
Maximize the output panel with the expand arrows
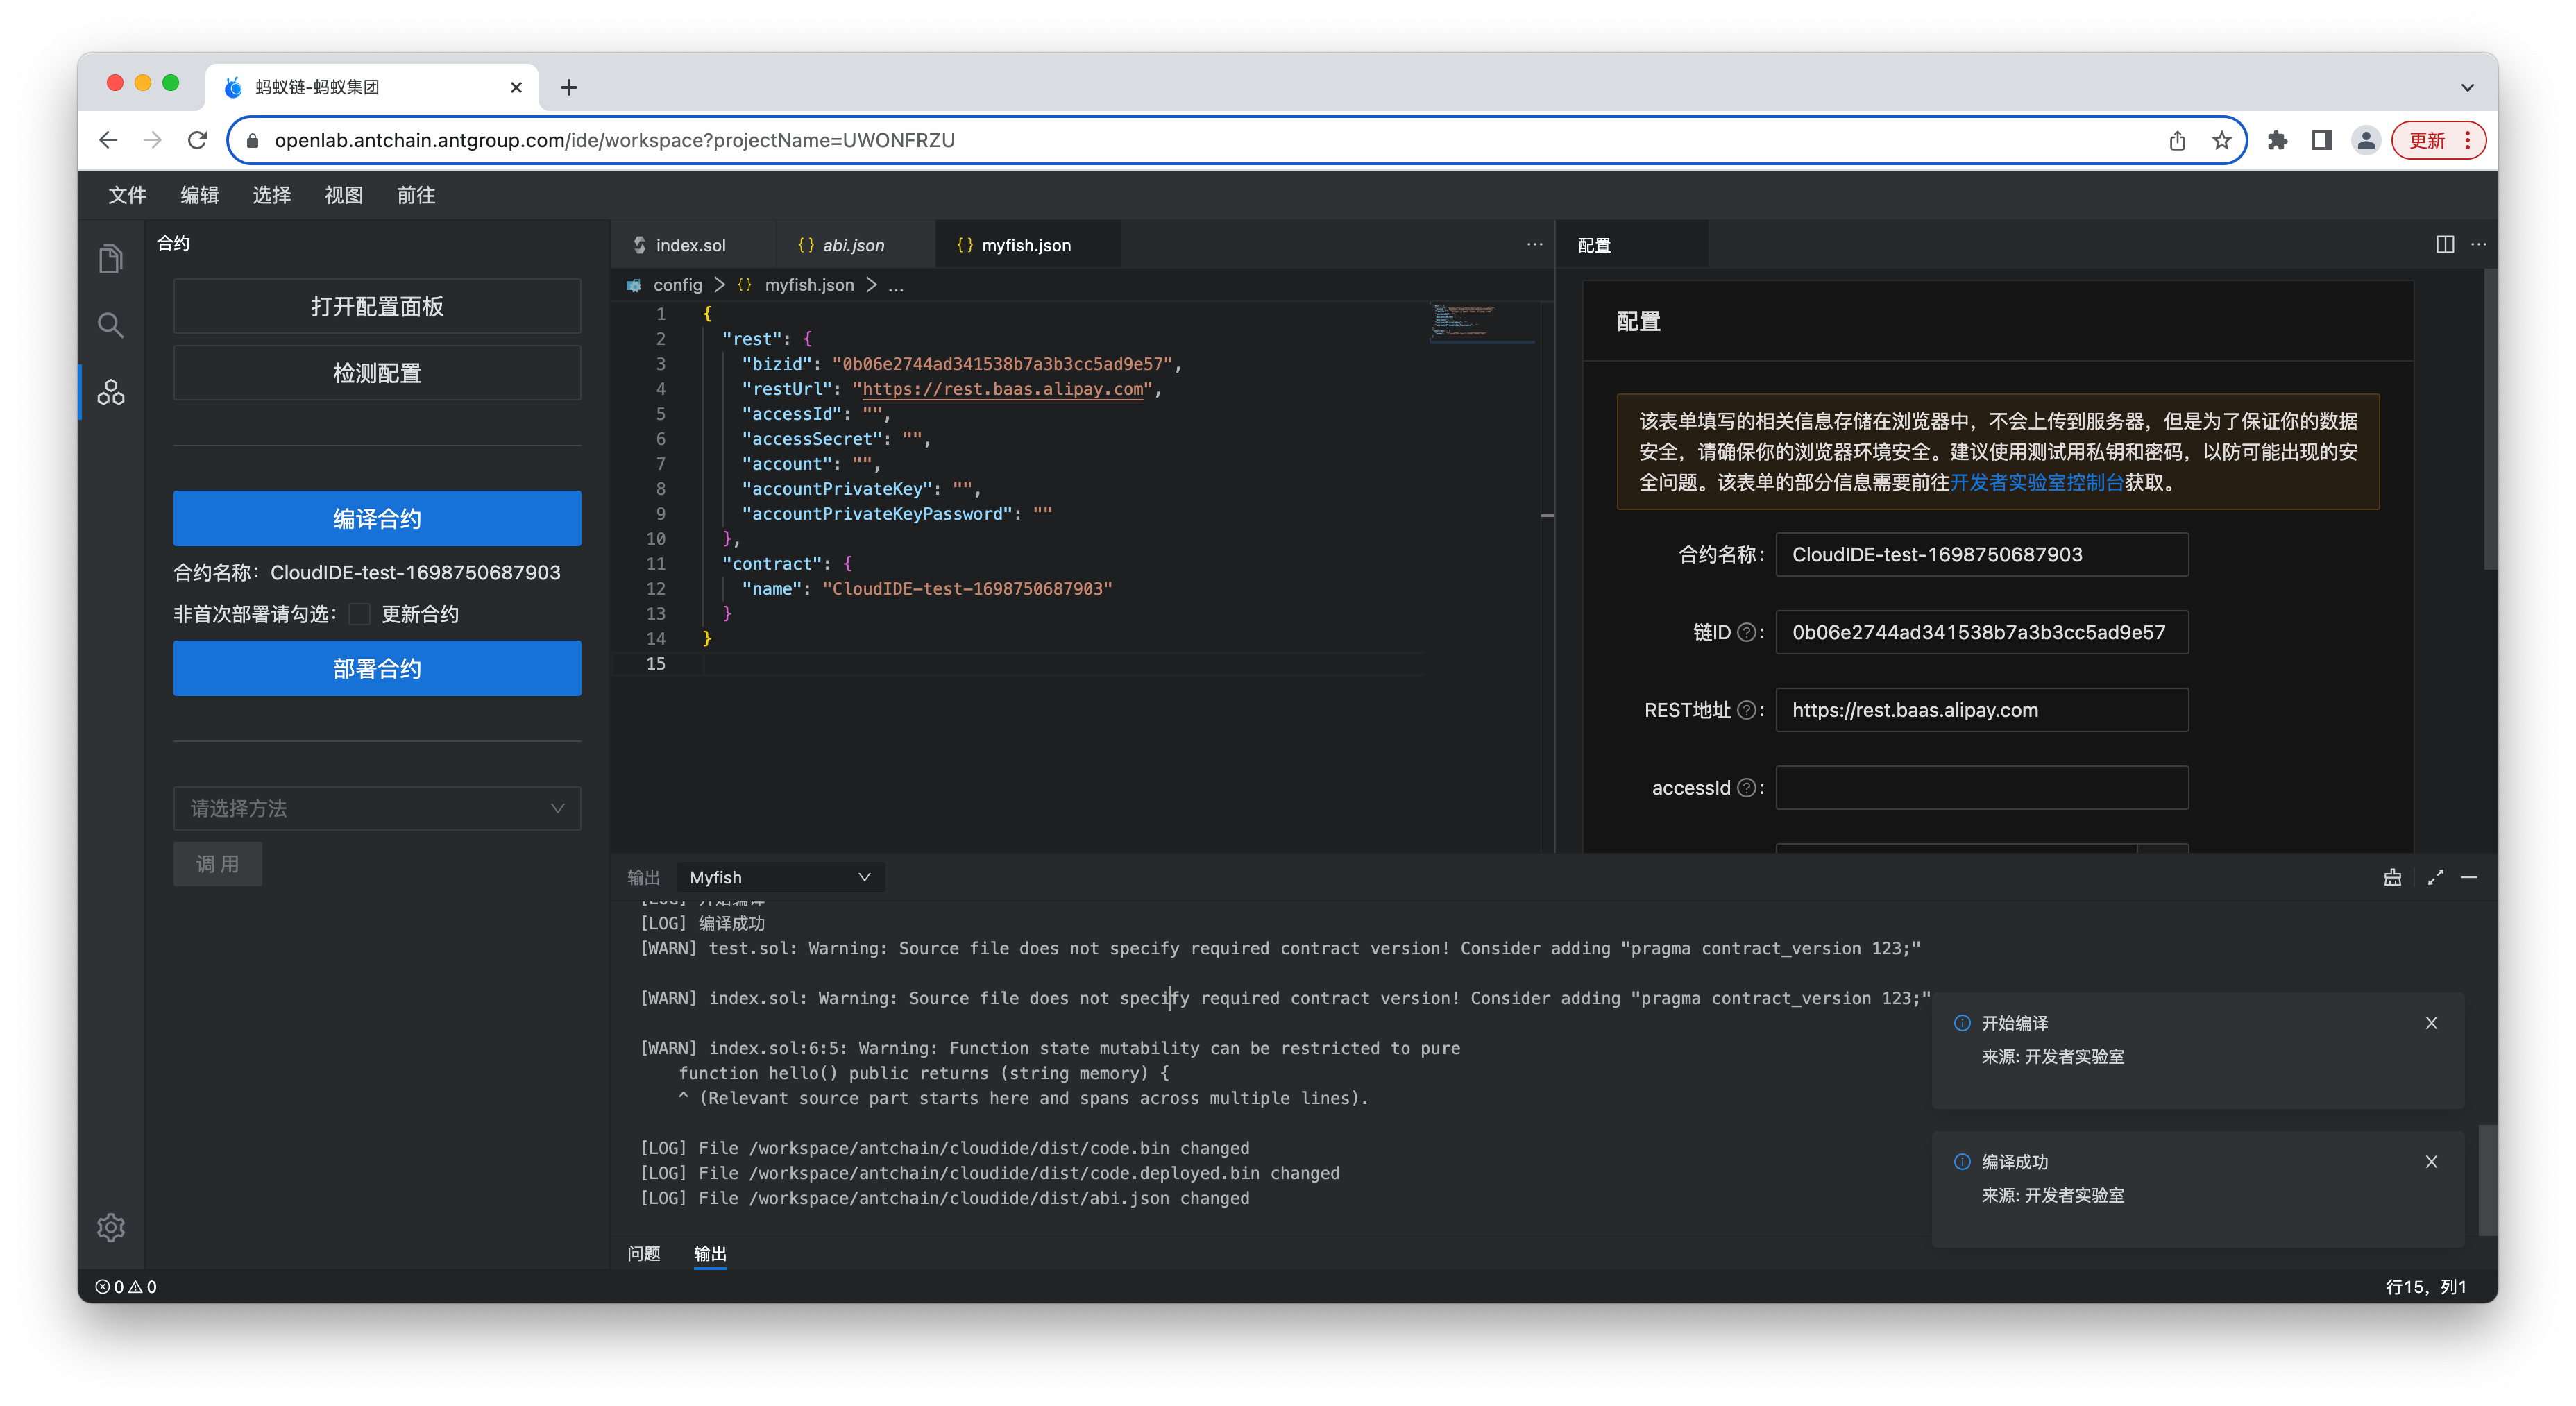(x=2436, y=877)
